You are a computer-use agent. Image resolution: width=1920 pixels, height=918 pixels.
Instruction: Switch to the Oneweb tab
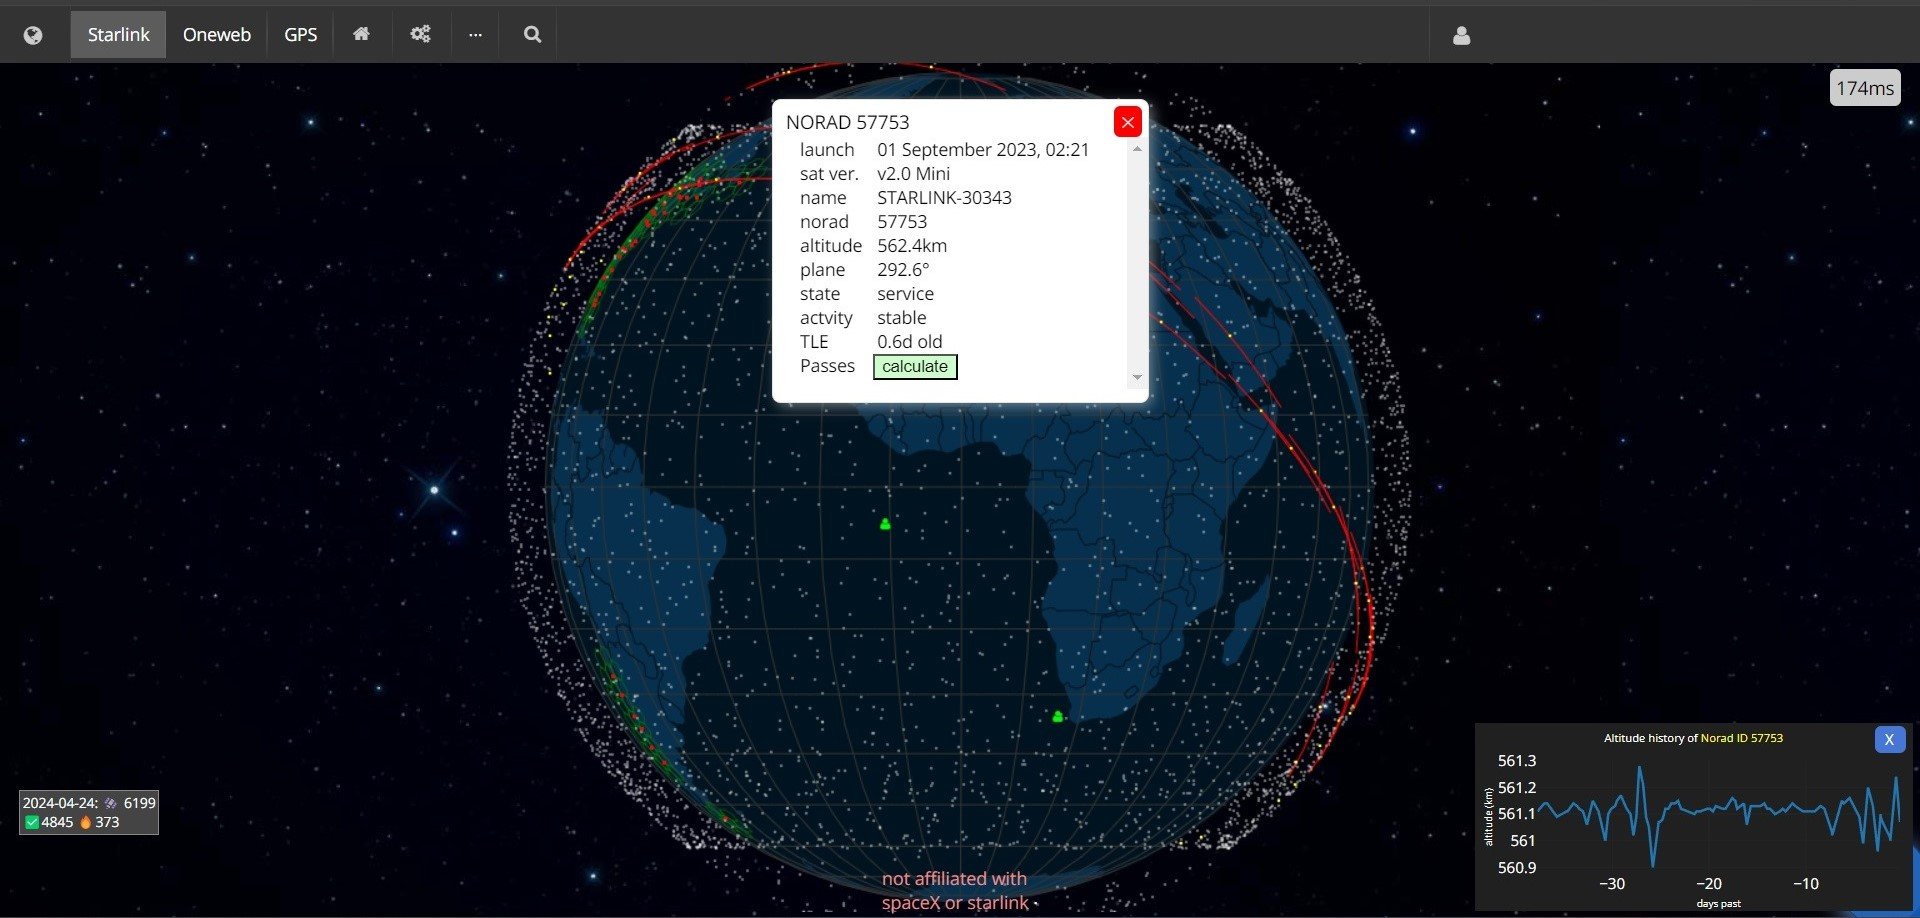pyautogui.click(x=216, y=34)
